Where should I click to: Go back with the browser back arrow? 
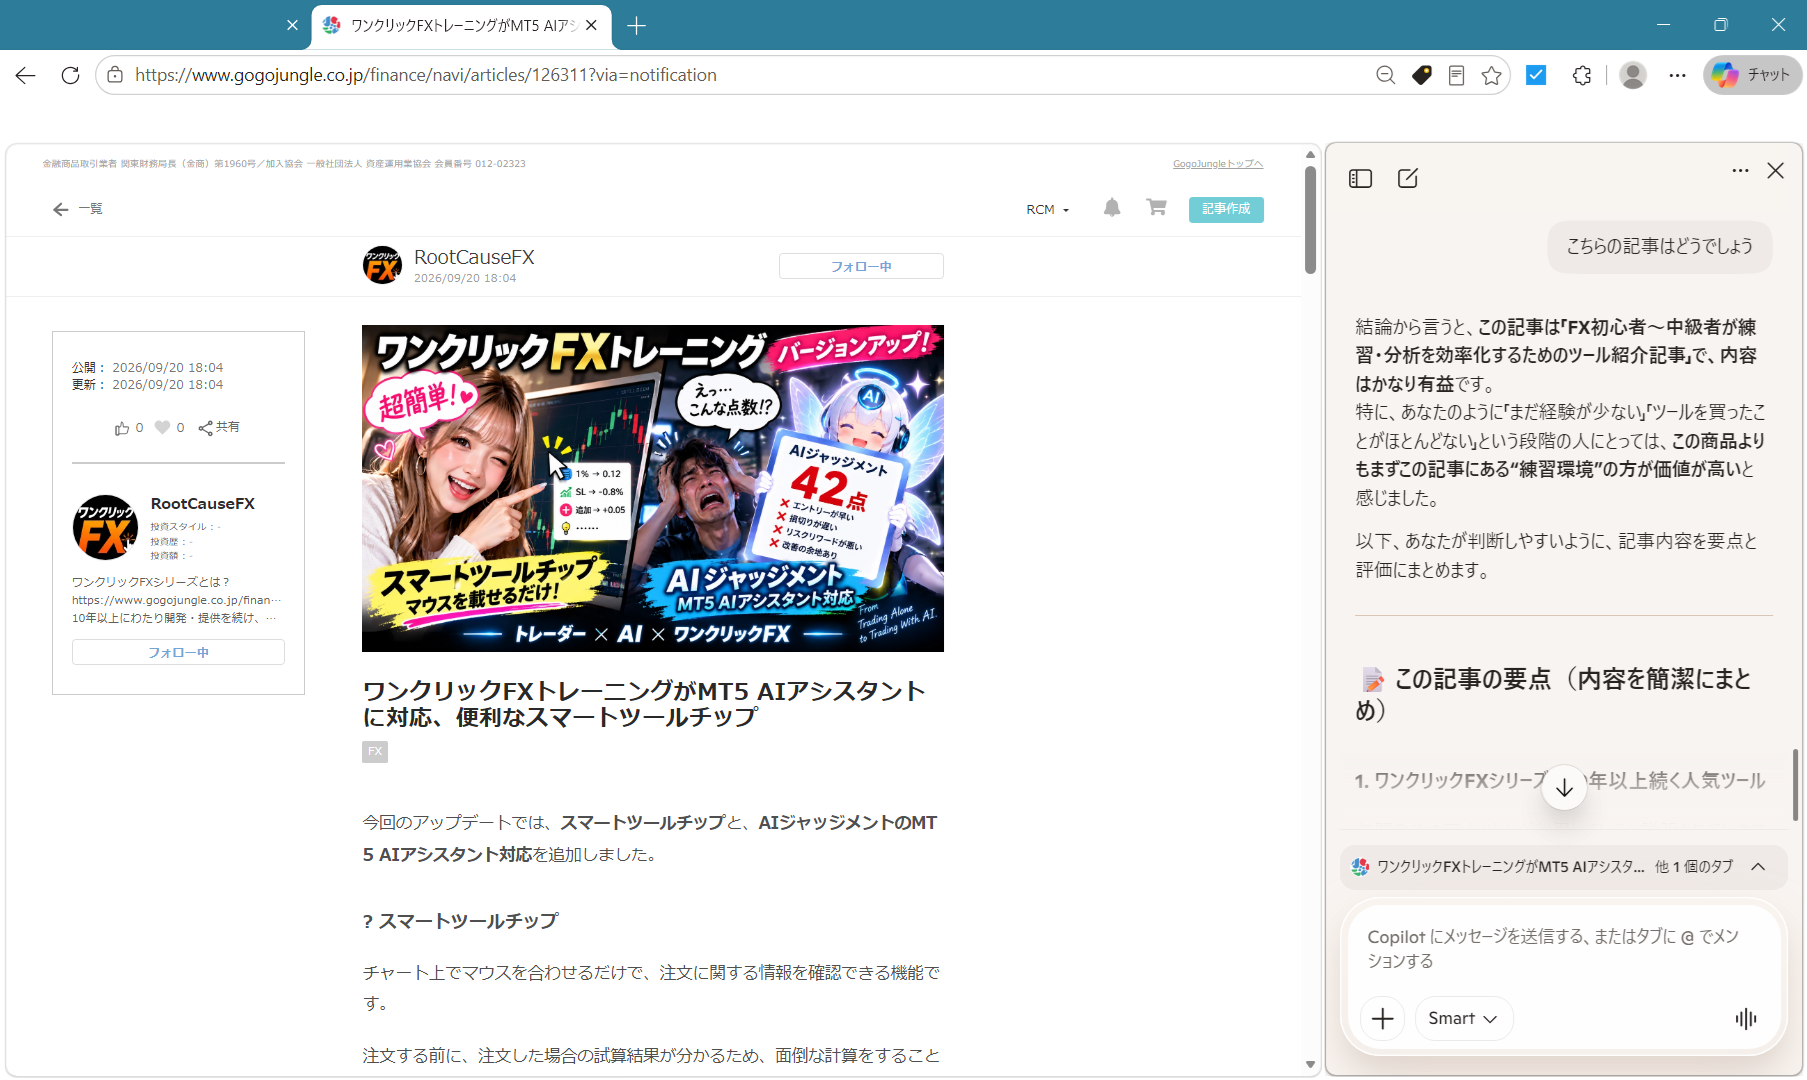click(x=26, y=75)
